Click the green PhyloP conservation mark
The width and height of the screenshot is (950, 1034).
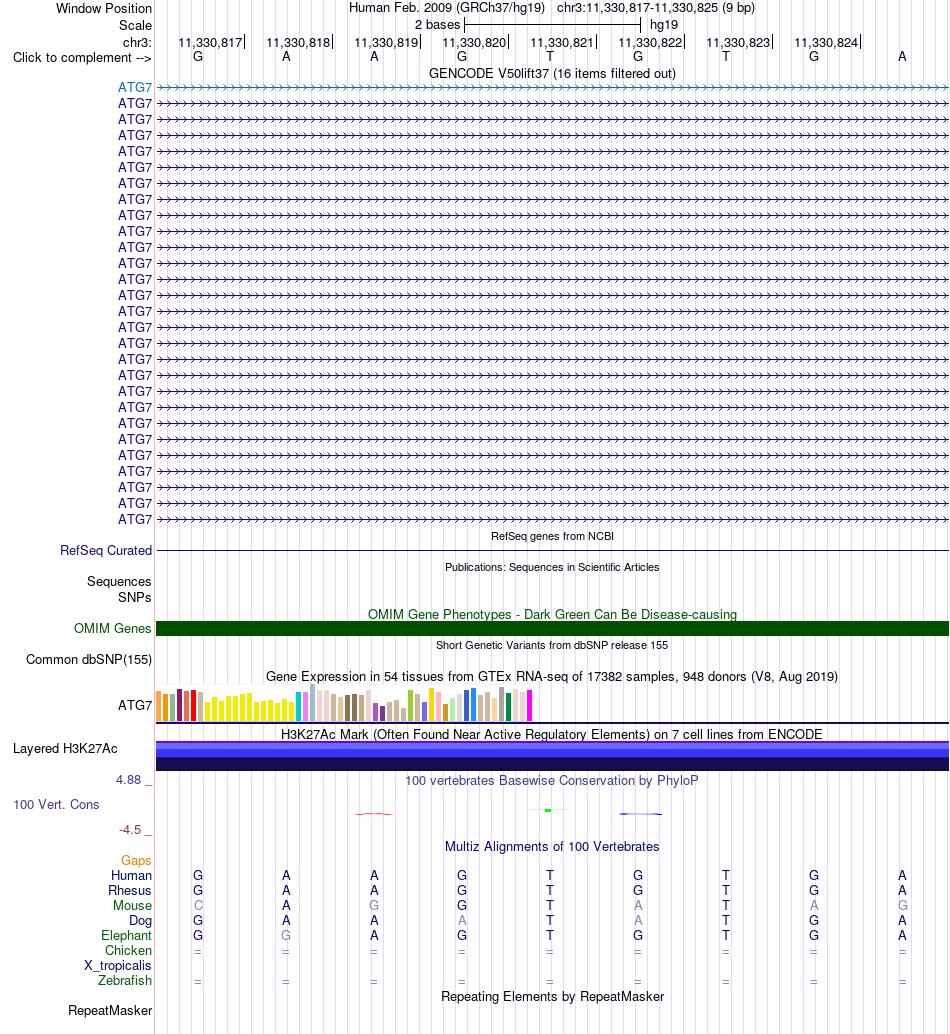548,810
